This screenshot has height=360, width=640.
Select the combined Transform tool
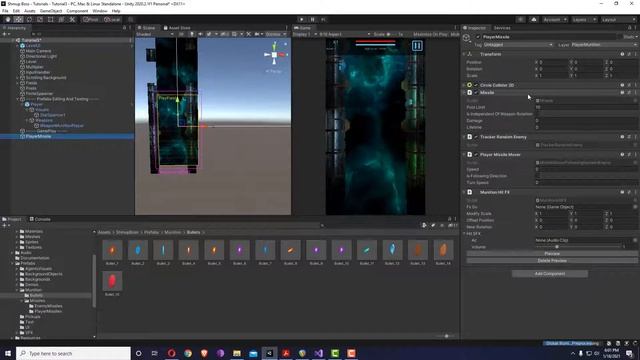click(61, 19)
